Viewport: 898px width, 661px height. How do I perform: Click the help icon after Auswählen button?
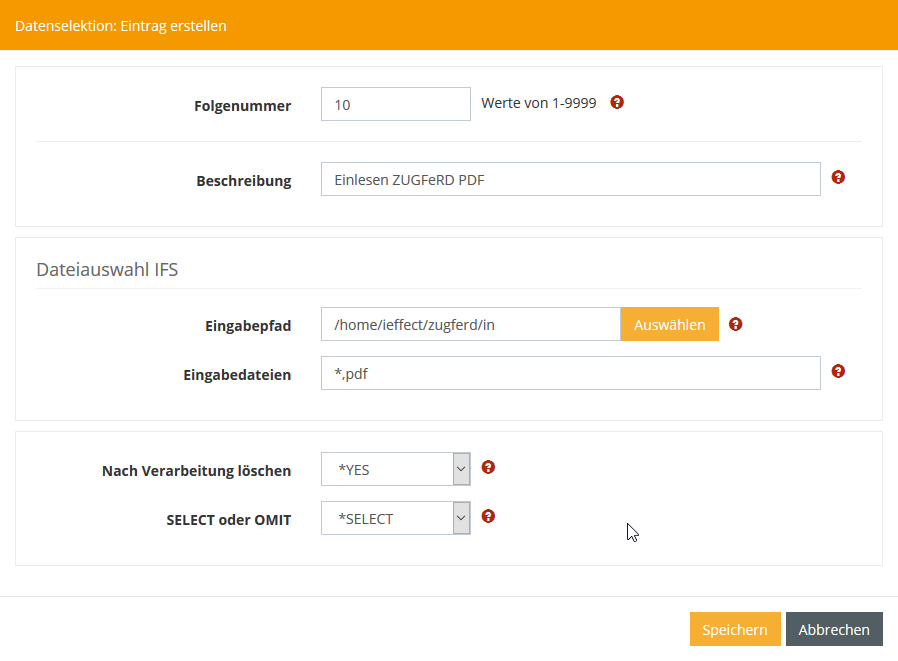pyautogui.click(x=736, y=324)
